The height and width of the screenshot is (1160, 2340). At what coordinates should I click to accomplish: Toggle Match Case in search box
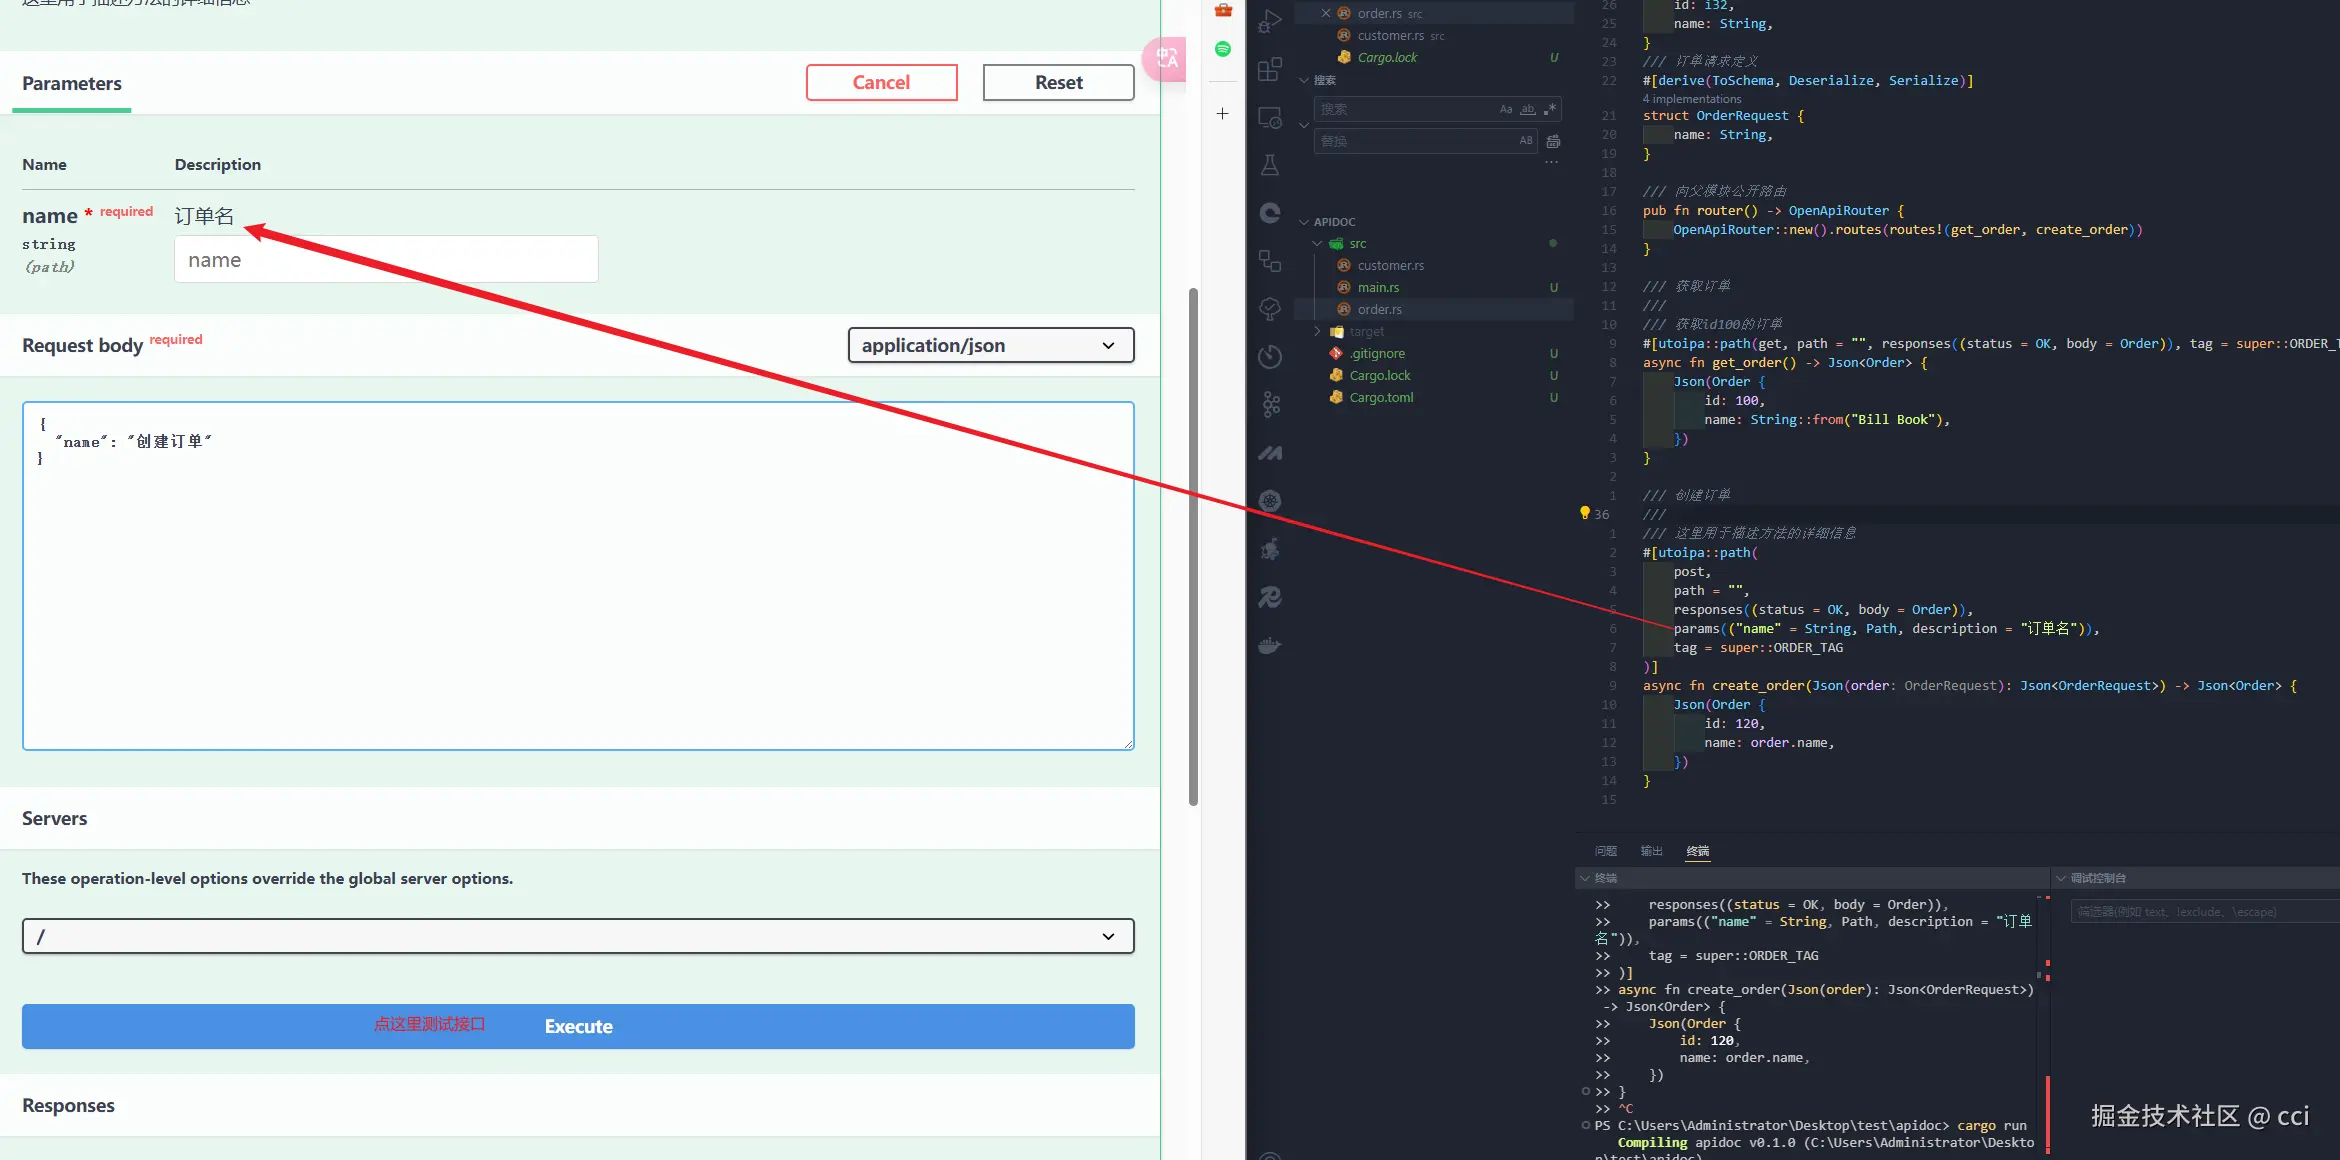[x=1506, y=109]
